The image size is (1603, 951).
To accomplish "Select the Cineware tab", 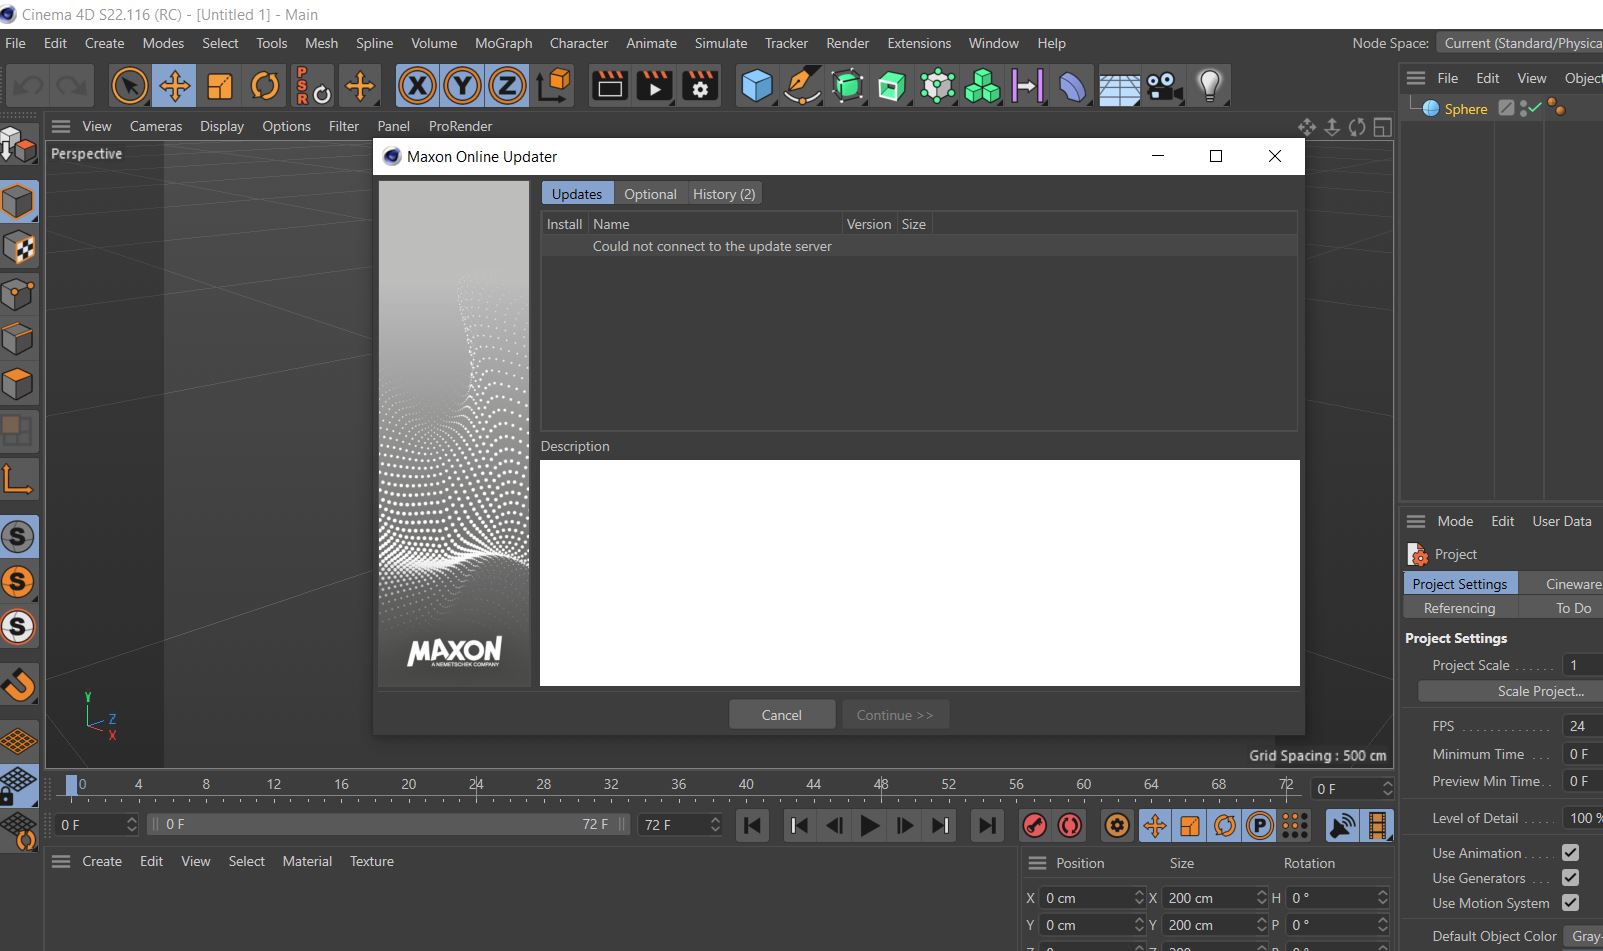I will click(1562, 584).
